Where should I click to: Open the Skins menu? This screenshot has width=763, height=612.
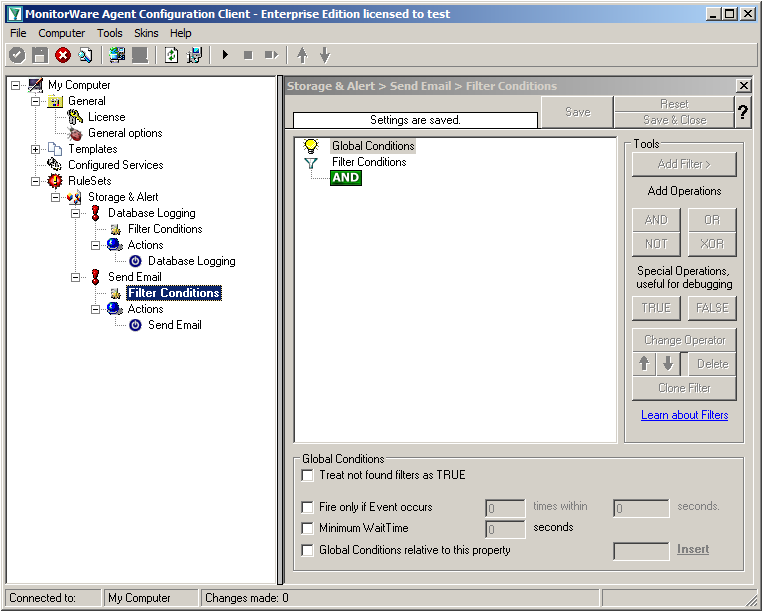tap(146, 33)
